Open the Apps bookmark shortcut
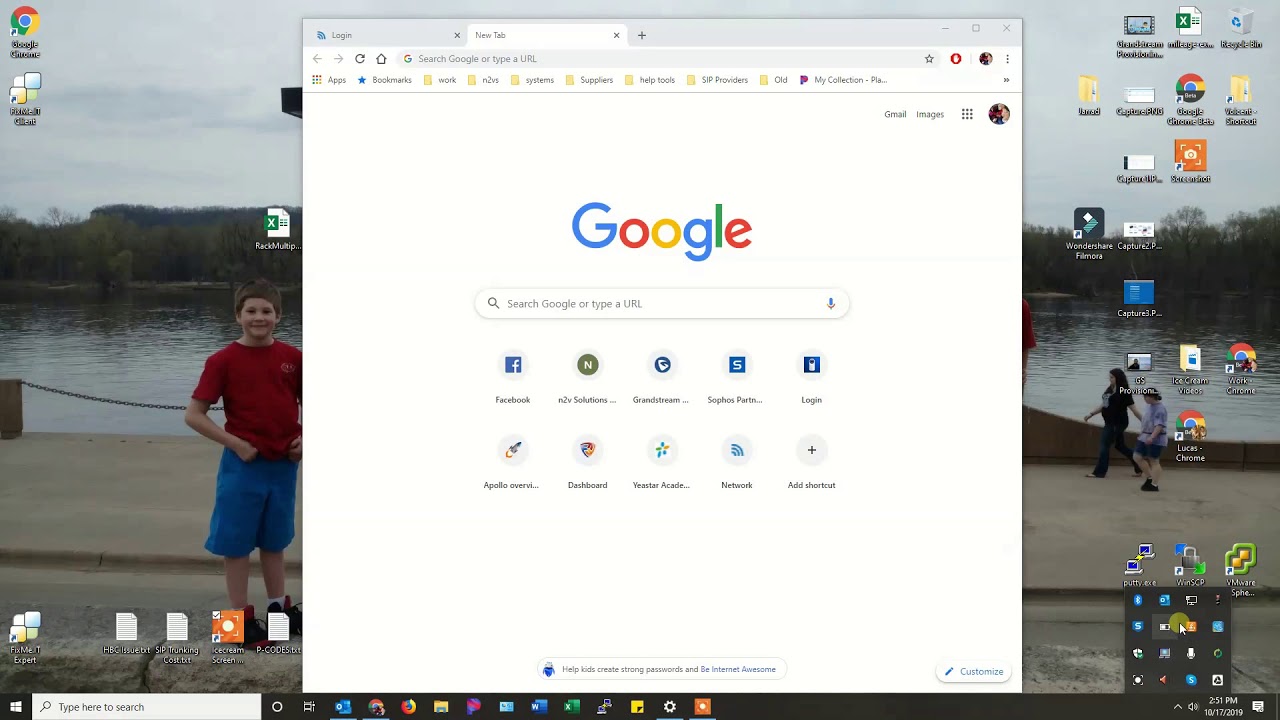Image resolution: width=1280 pixels, height=720 pixels. [329, 80]
